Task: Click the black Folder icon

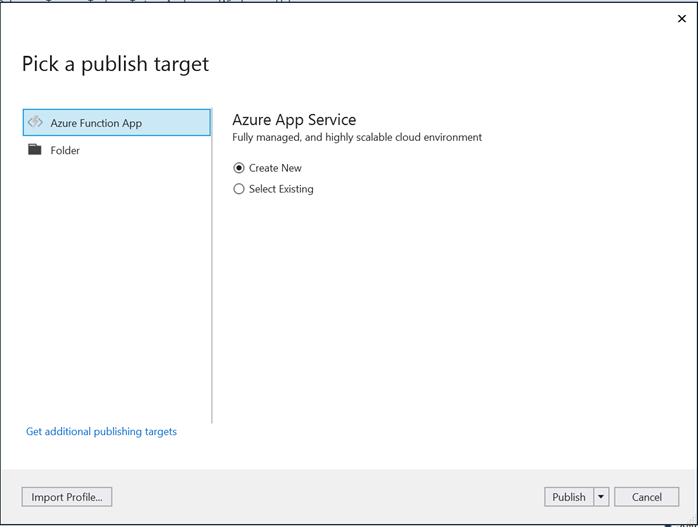Action: pos(36,150)
